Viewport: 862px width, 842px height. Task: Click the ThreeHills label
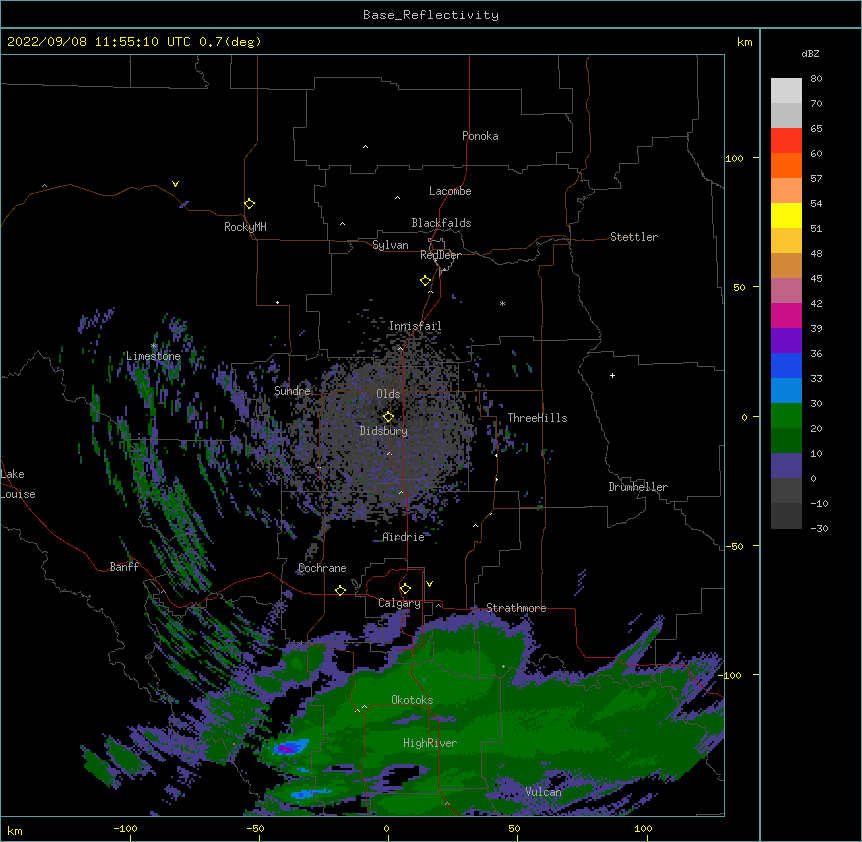coord(537,418)
